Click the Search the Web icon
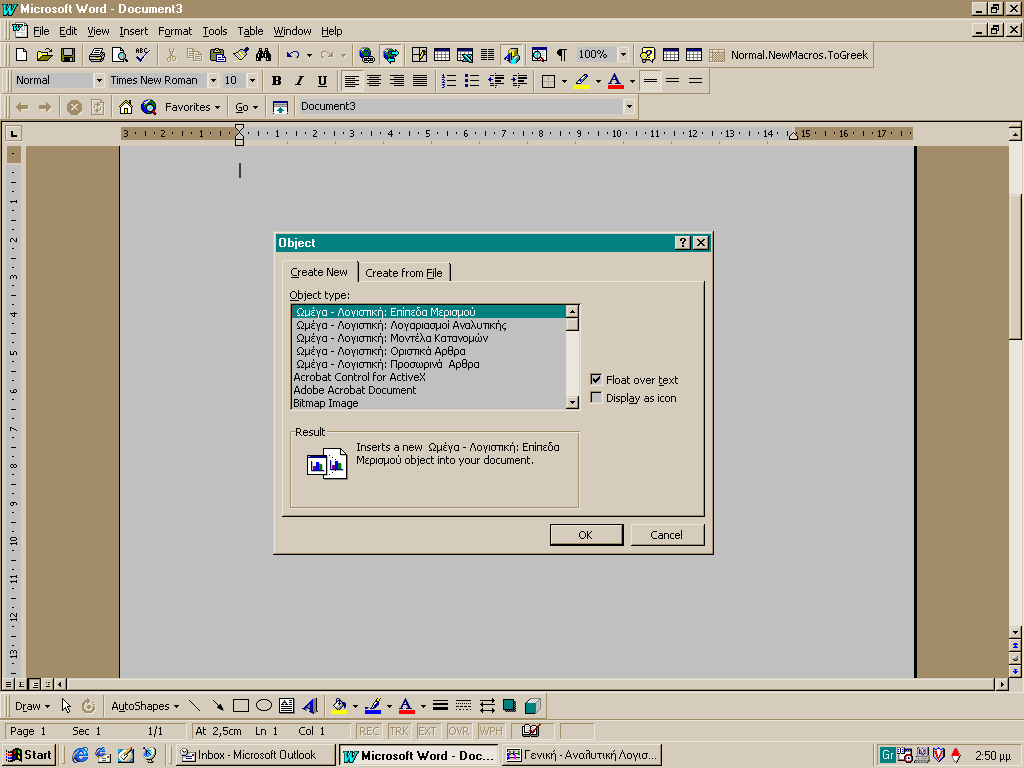Viewport: 1024px width, 768px height. point(149,106)
